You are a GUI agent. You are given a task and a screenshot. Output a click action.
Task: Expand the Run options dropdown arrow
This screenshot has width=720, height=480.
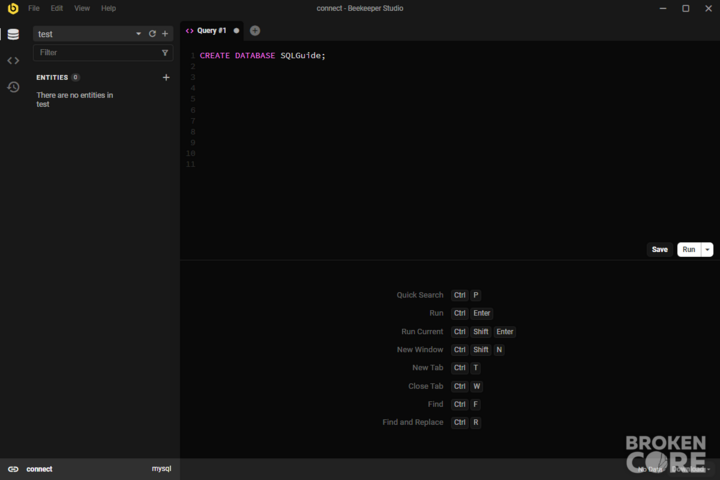(707, 249)
